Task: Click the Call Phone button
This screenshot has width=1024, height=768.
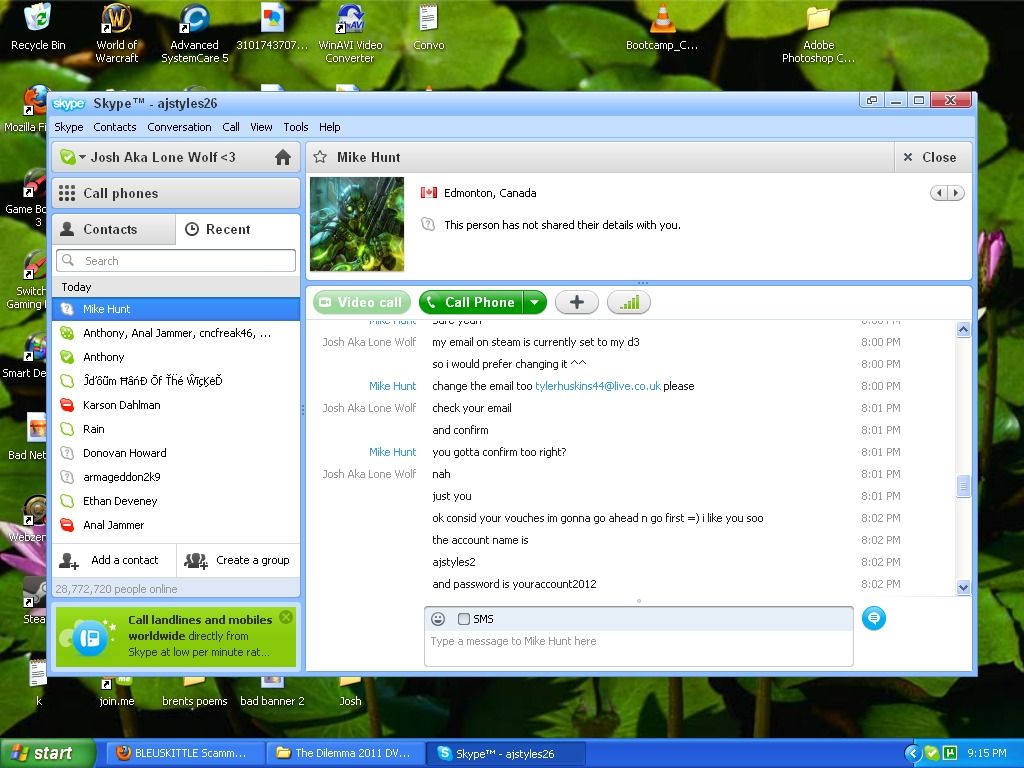Action: (x=471, y=302)
